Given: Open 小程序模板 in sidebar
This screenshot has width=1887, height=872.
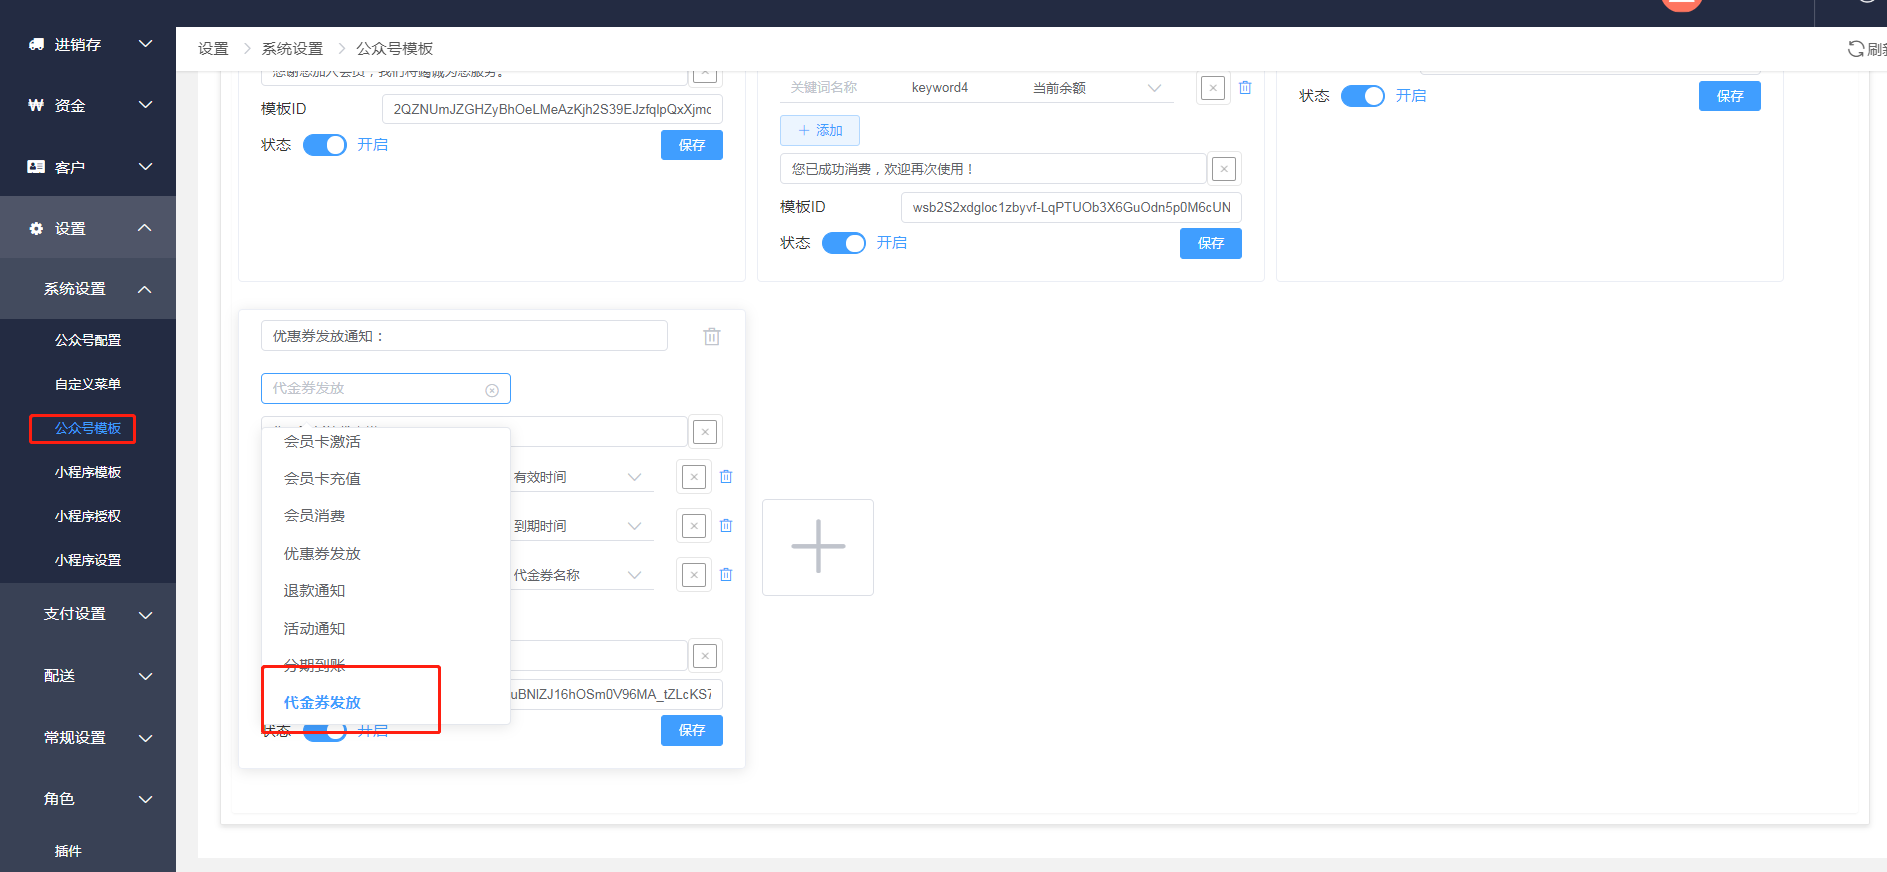Looking at the screenshot, I should click(x=88, y=472).
